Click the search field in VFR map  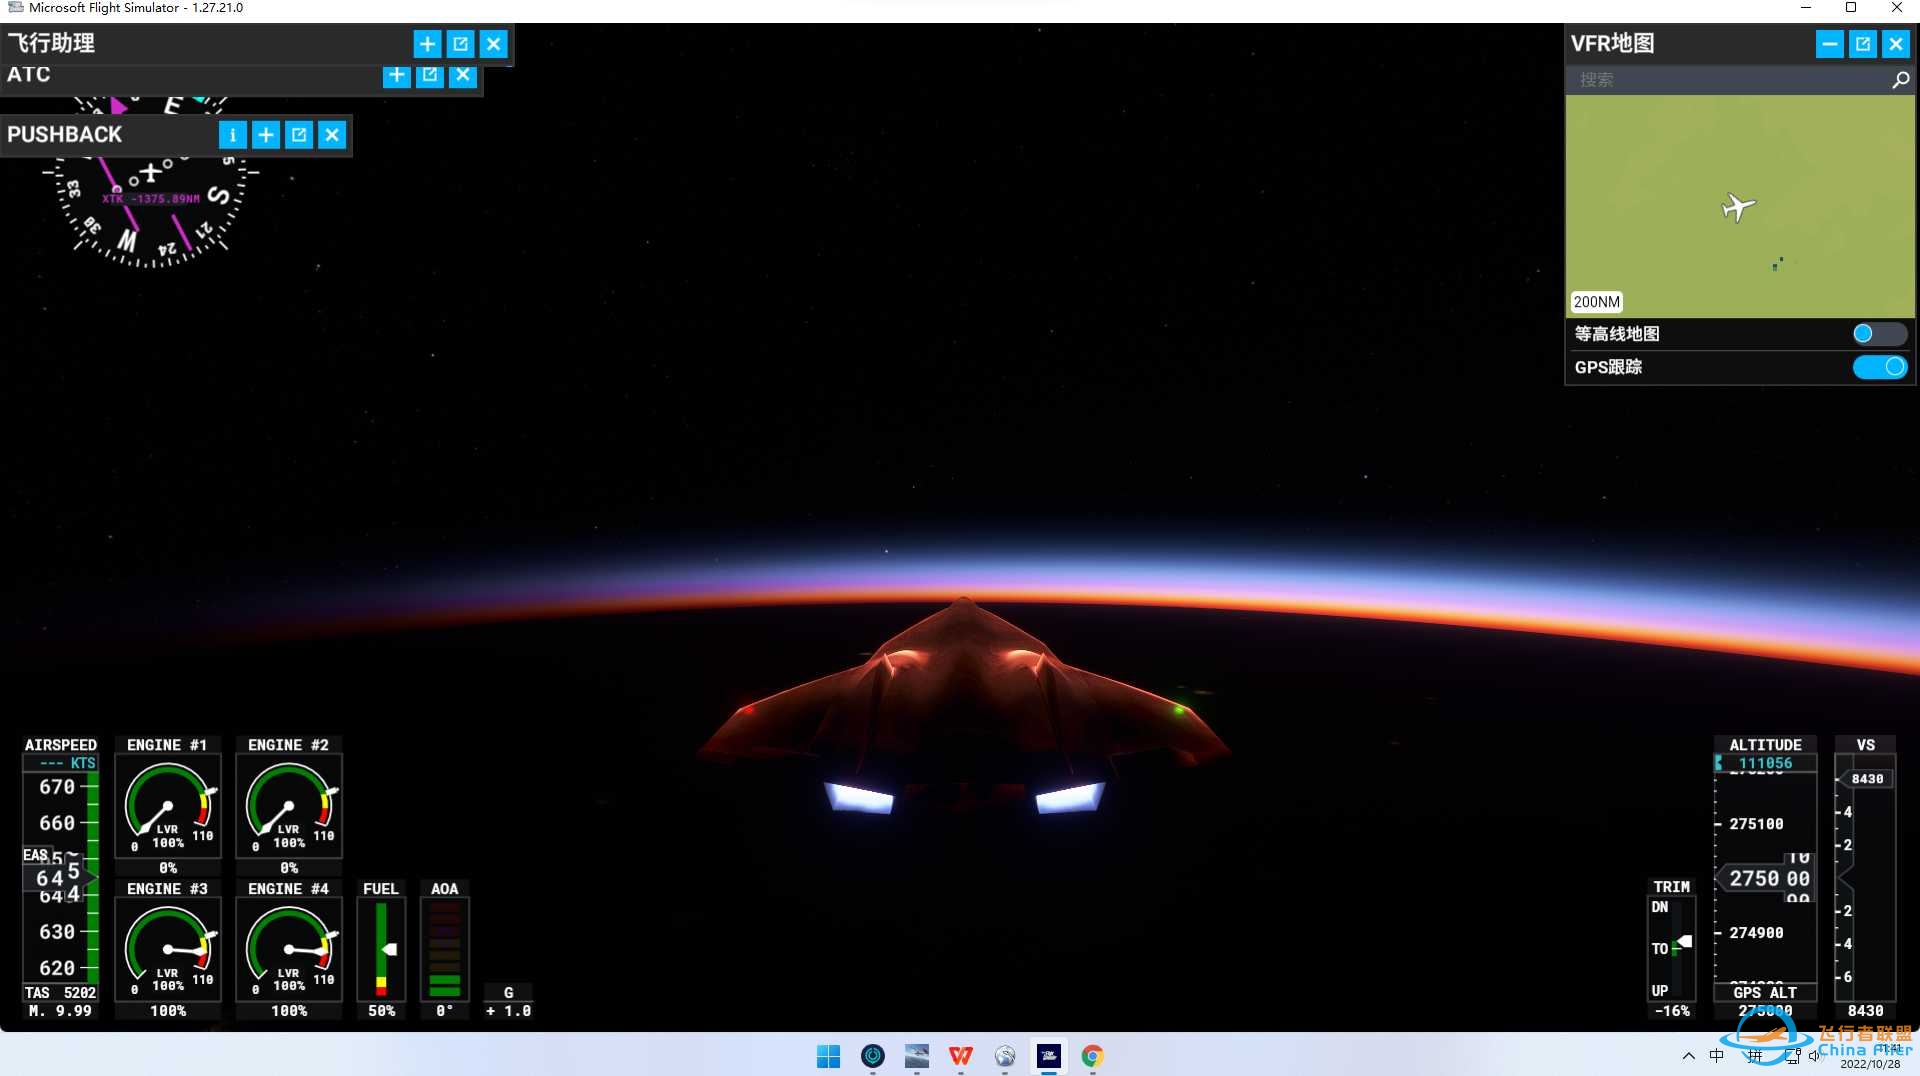(x=1725, y=80)
